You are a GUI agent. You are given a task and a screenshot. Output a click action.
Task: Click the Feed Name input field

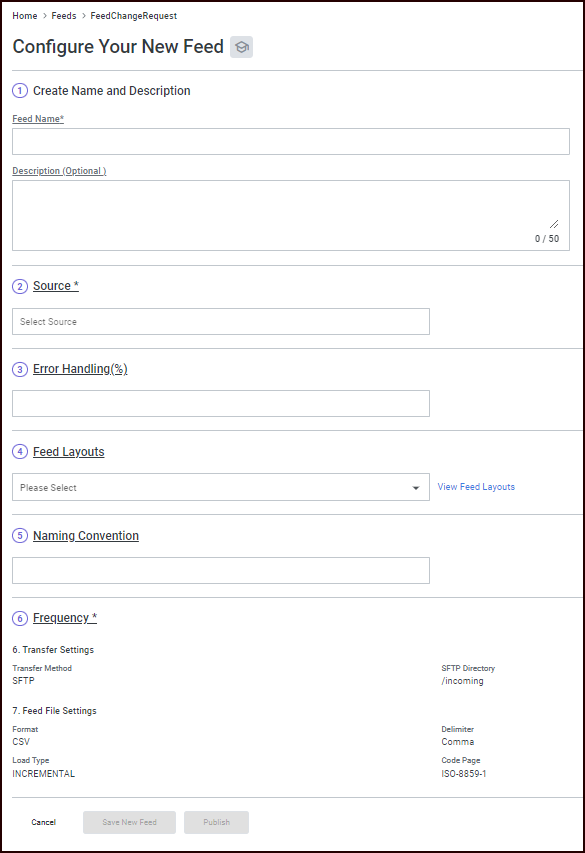pos(290,141)
